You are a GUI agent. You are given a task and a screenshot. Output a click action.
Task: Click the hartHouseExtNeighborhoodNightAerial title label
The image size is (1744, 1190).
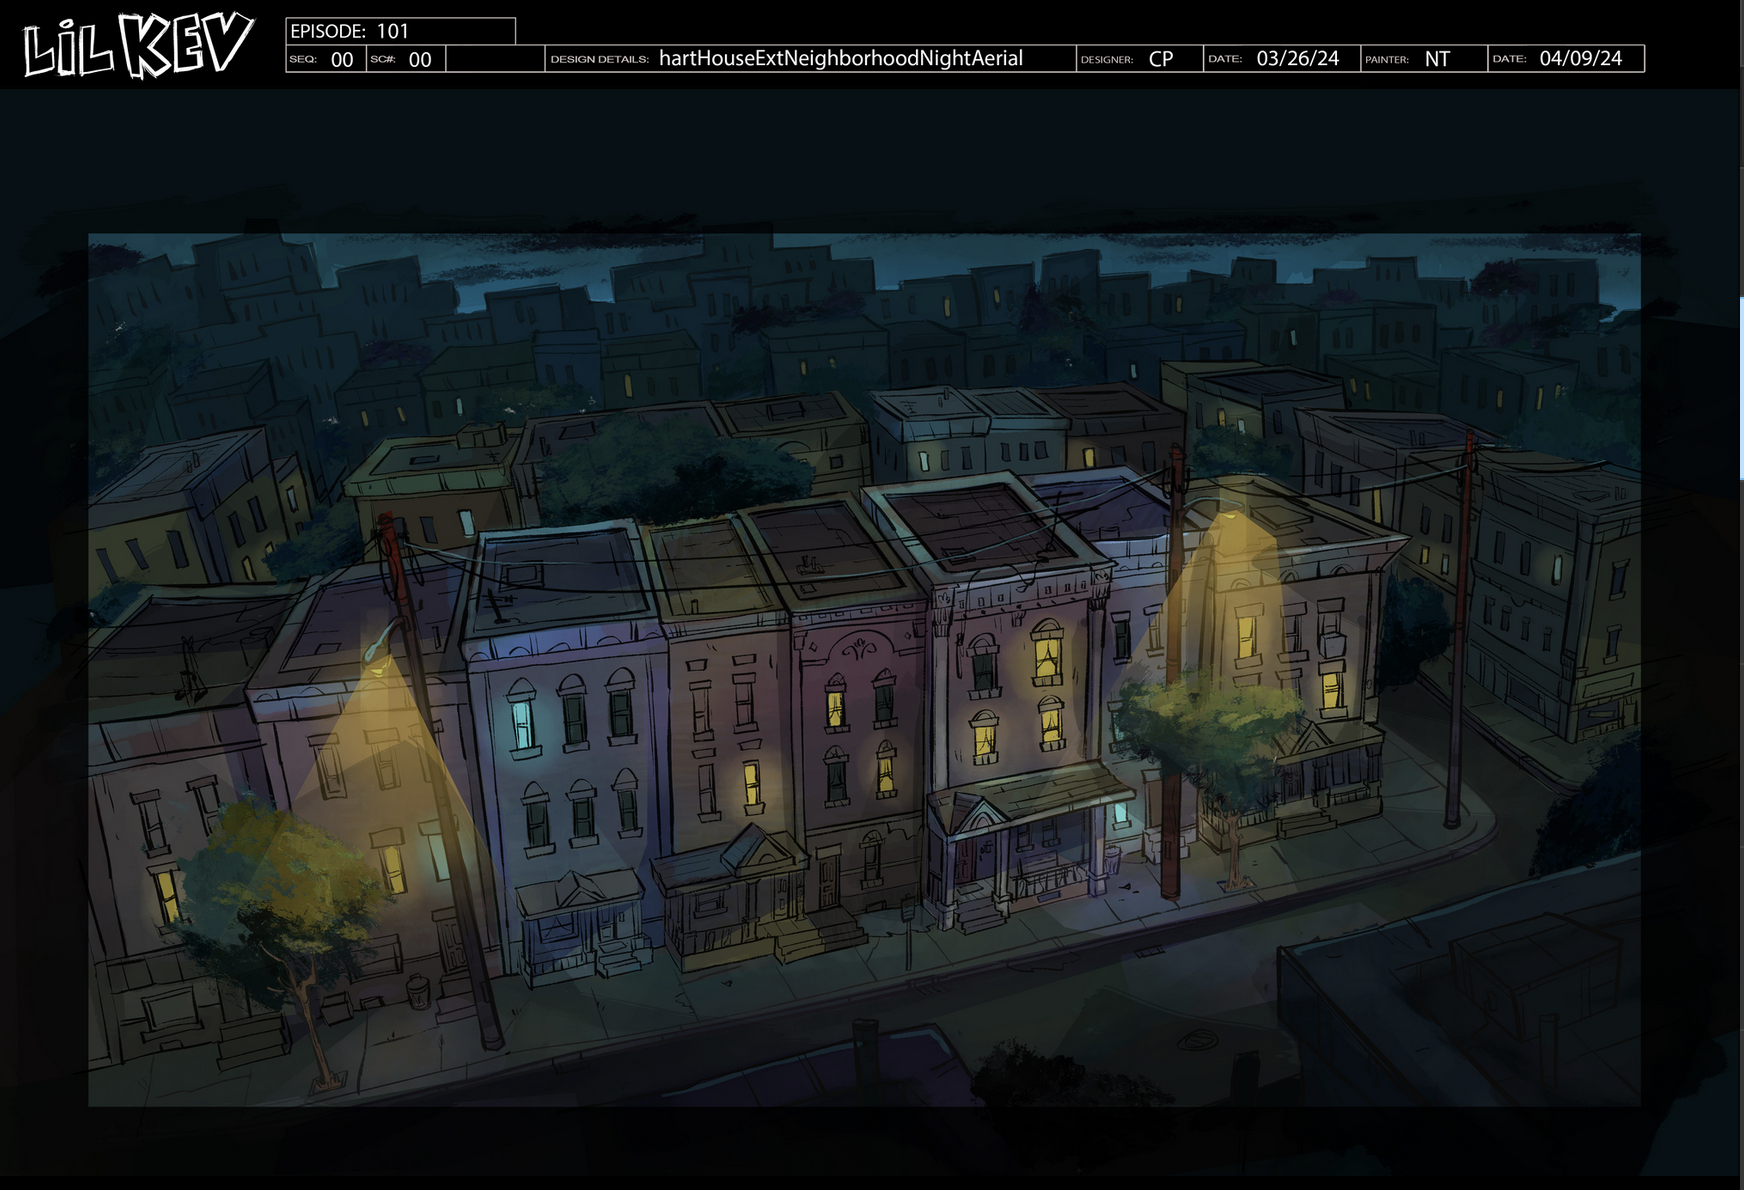(x=840, y=58)
